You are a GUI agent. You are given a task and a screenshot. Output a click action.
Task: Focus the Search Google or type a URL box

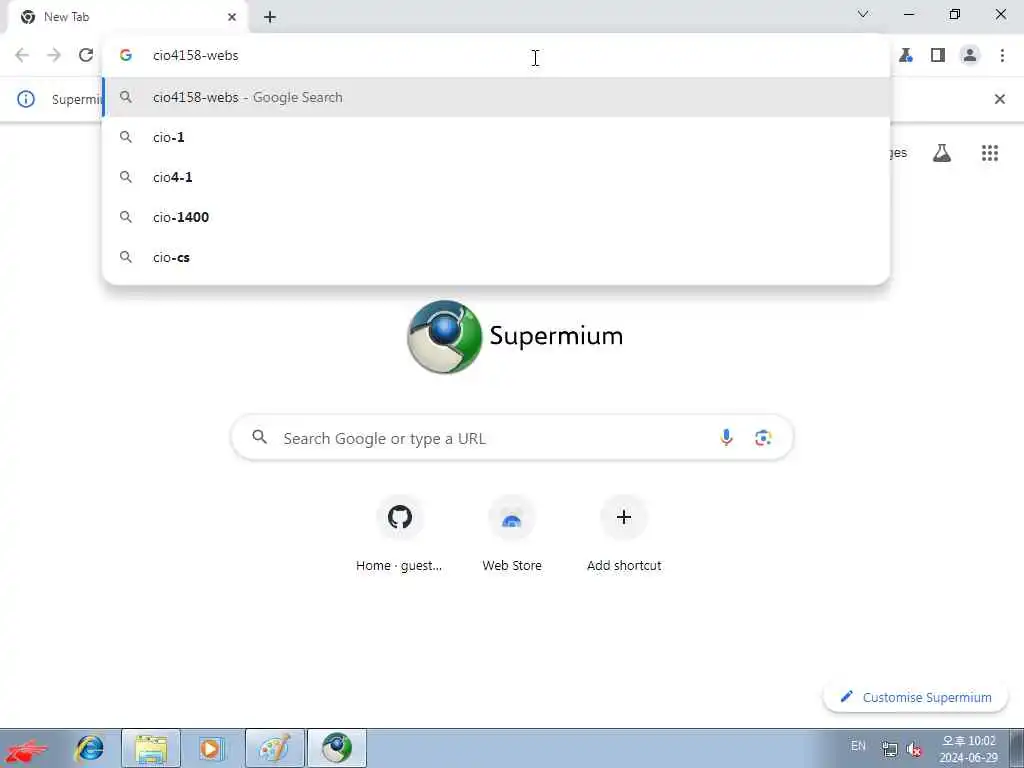[x=512, y=438]
